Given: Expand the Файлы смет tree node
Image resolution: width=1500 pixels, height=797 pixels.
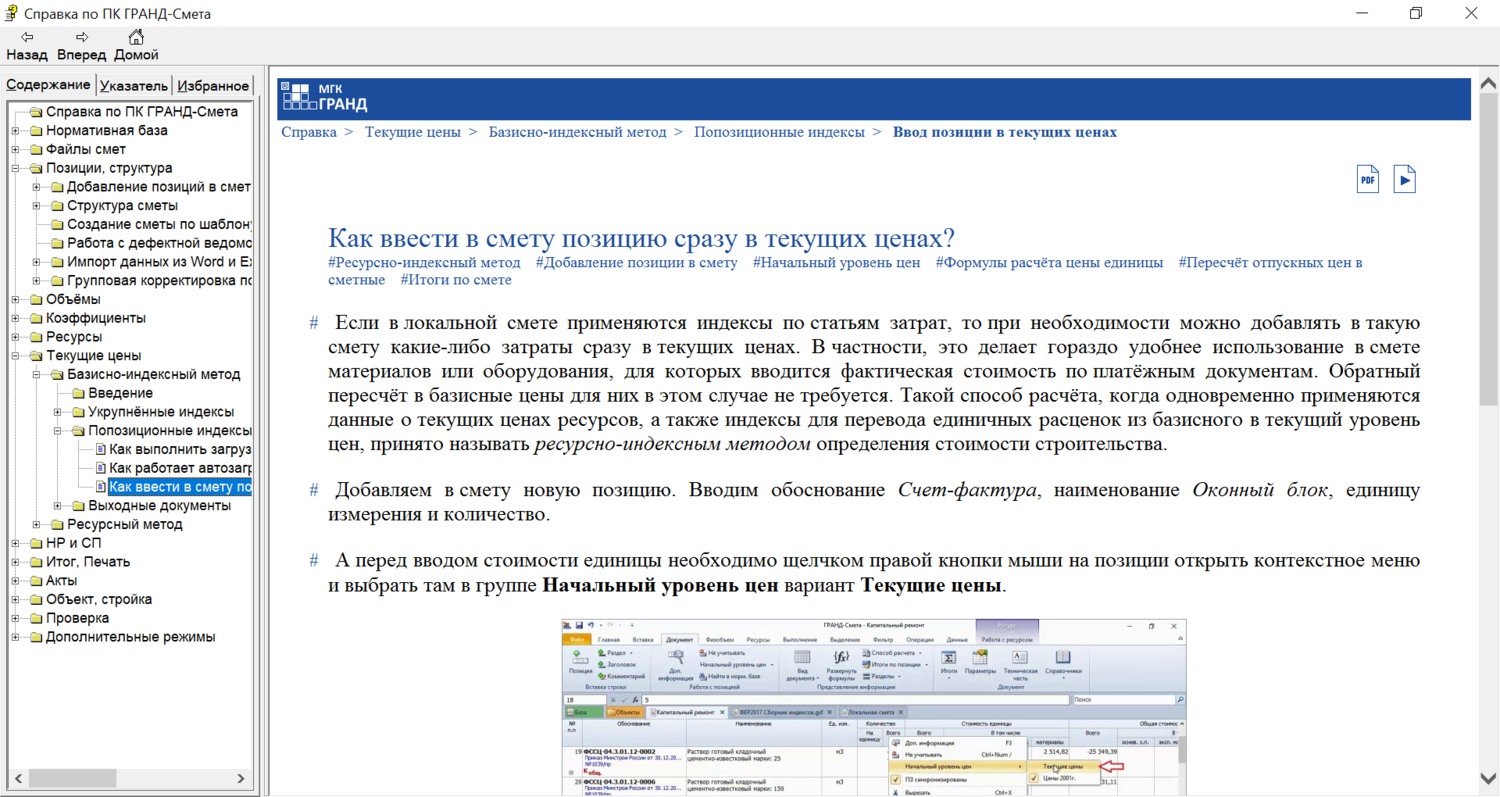Looking at the screenshot, I should point(15,150).
